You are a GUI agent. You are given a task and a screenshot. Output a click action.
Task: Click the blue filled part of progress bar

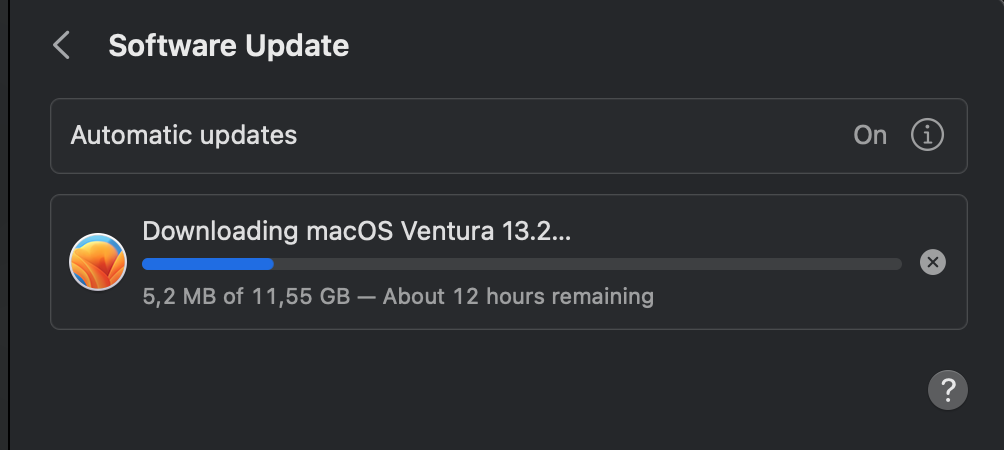pyautogui.click(x=207, y=264)
